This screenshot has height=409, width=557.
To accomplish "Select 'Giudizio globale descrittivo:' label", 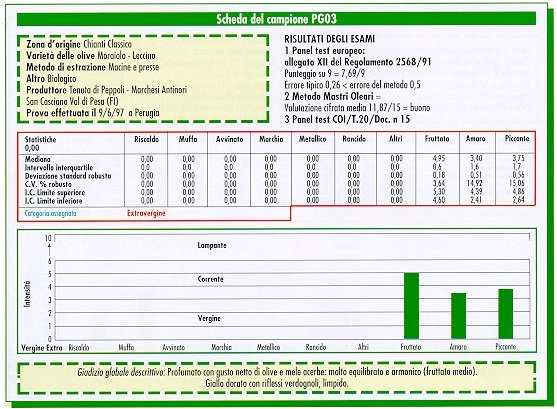I will [121, 372].
